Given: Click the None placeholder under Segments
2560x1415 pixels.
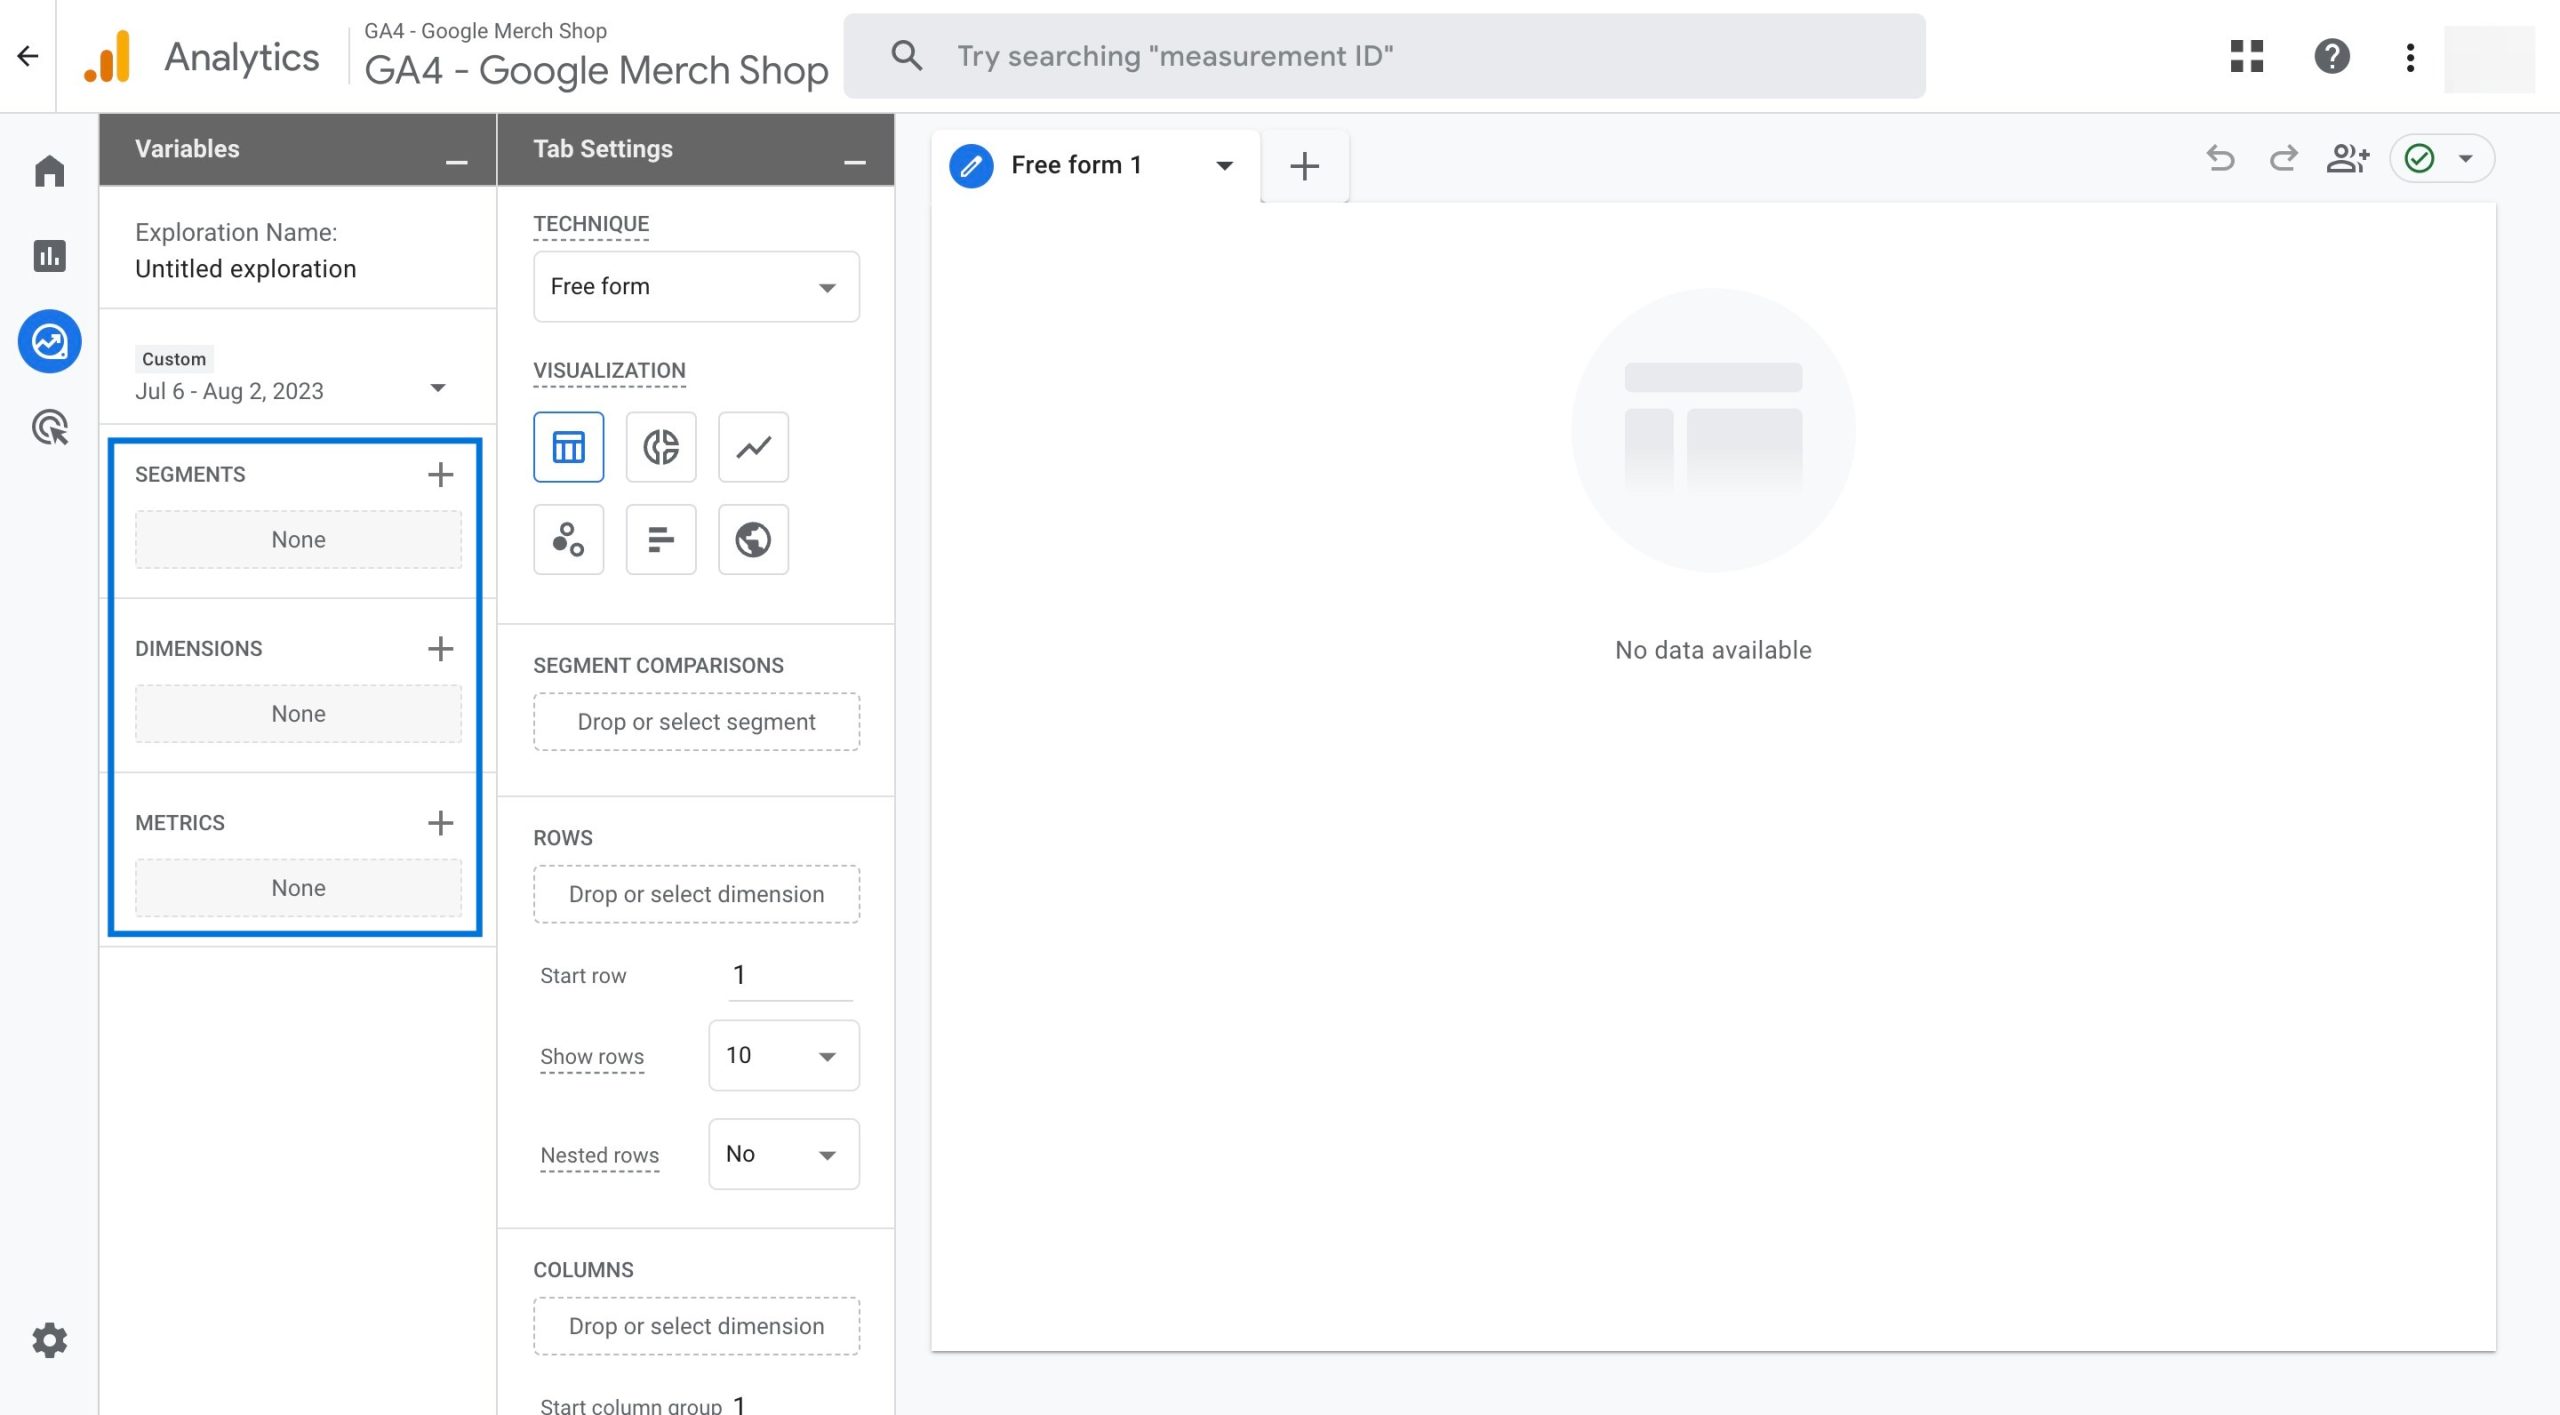Looking at the screenshot, I should pos(298,540).
